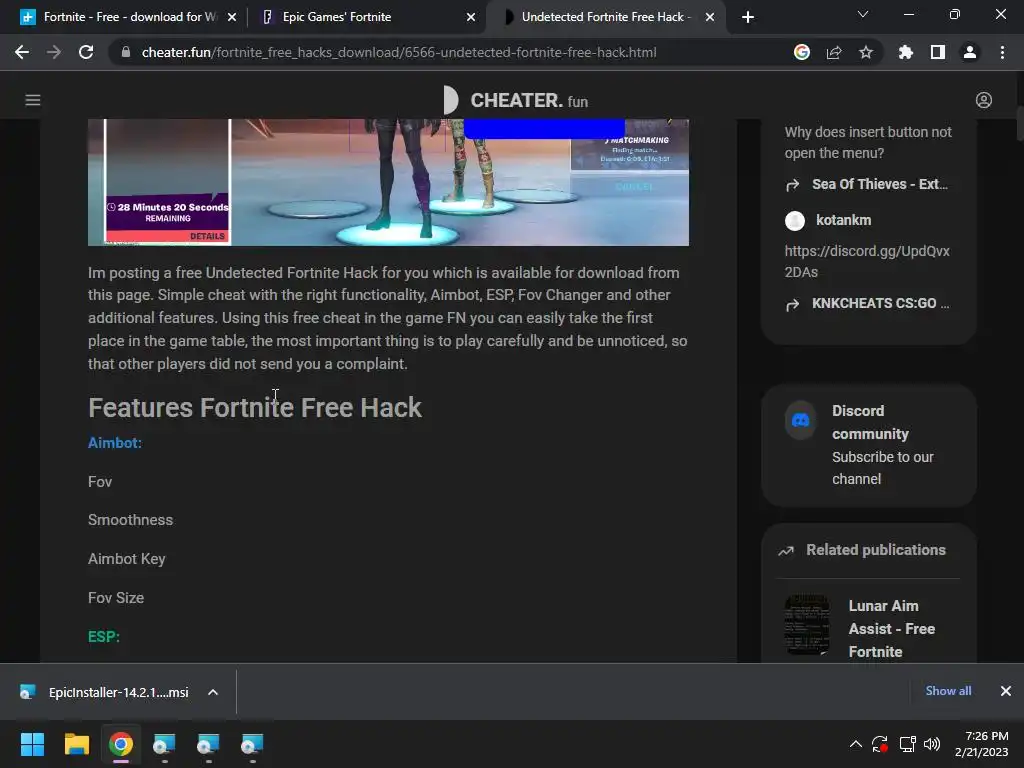Click the Google icon in address bar
Screen dimensions: 1024x768
click(801, 52)
